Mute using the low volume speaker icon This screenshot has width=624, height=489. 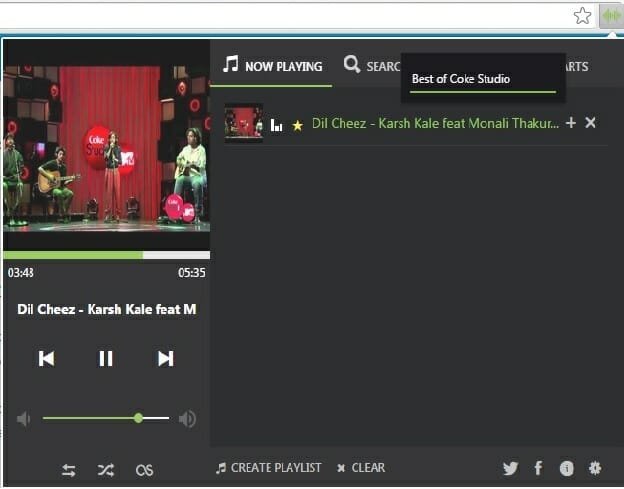23,419
